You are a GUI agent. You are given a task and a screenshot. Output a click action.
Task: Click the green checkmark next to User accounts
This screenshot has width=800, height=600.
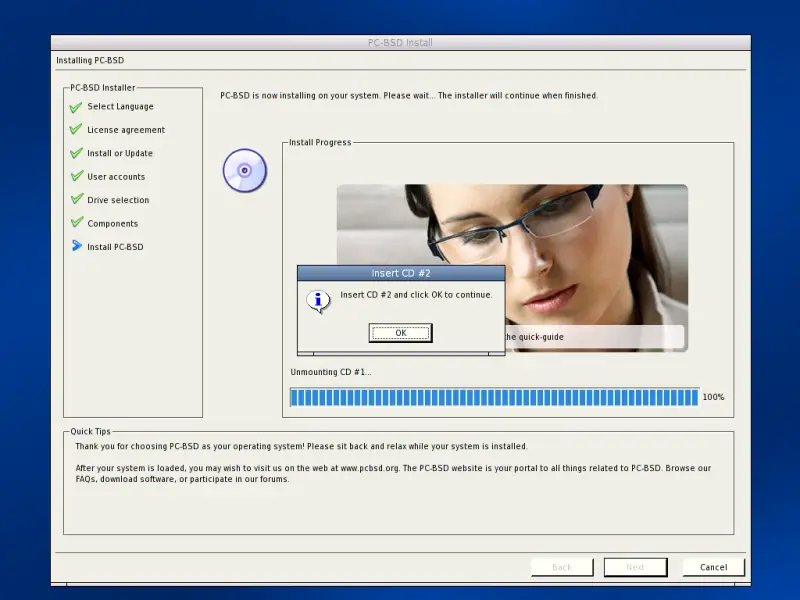76,177
